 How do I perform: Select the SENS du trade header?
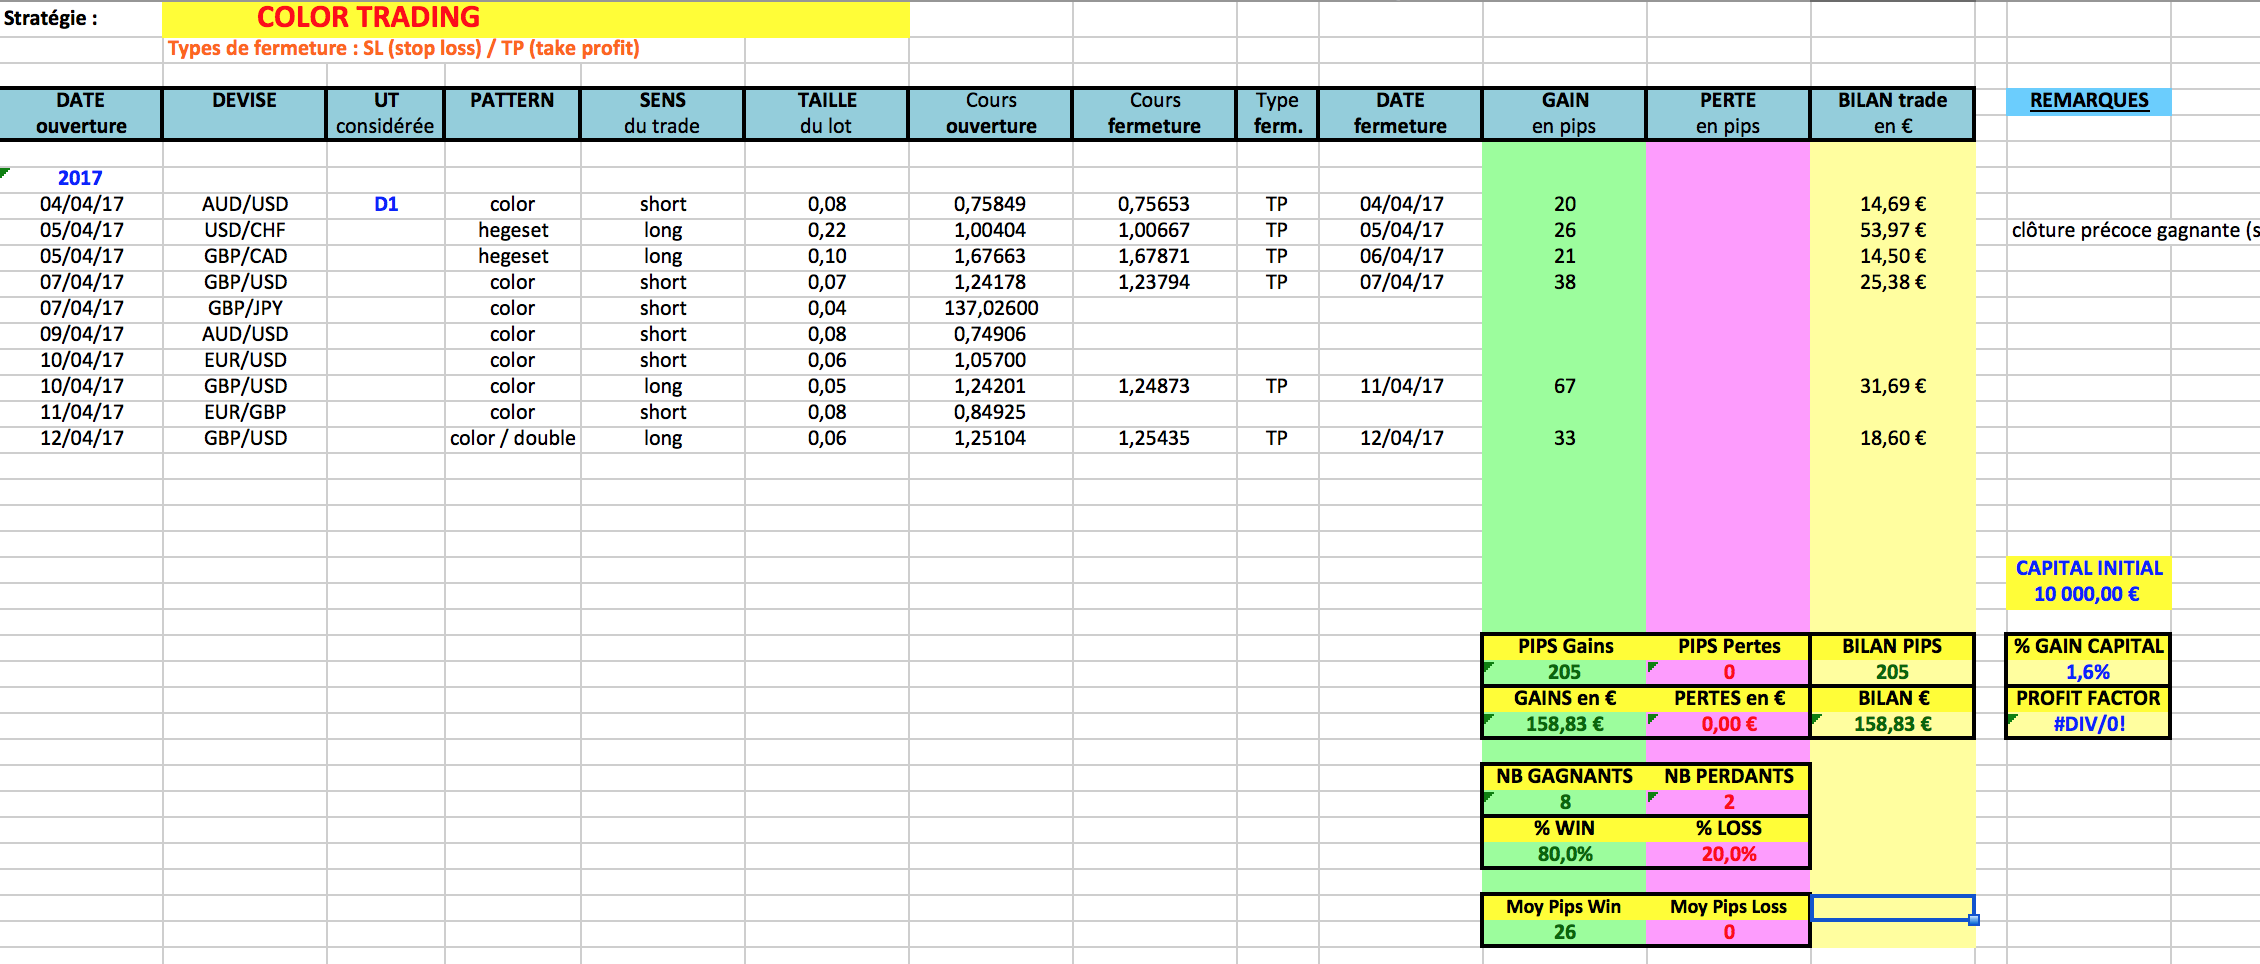click(662, 113)
